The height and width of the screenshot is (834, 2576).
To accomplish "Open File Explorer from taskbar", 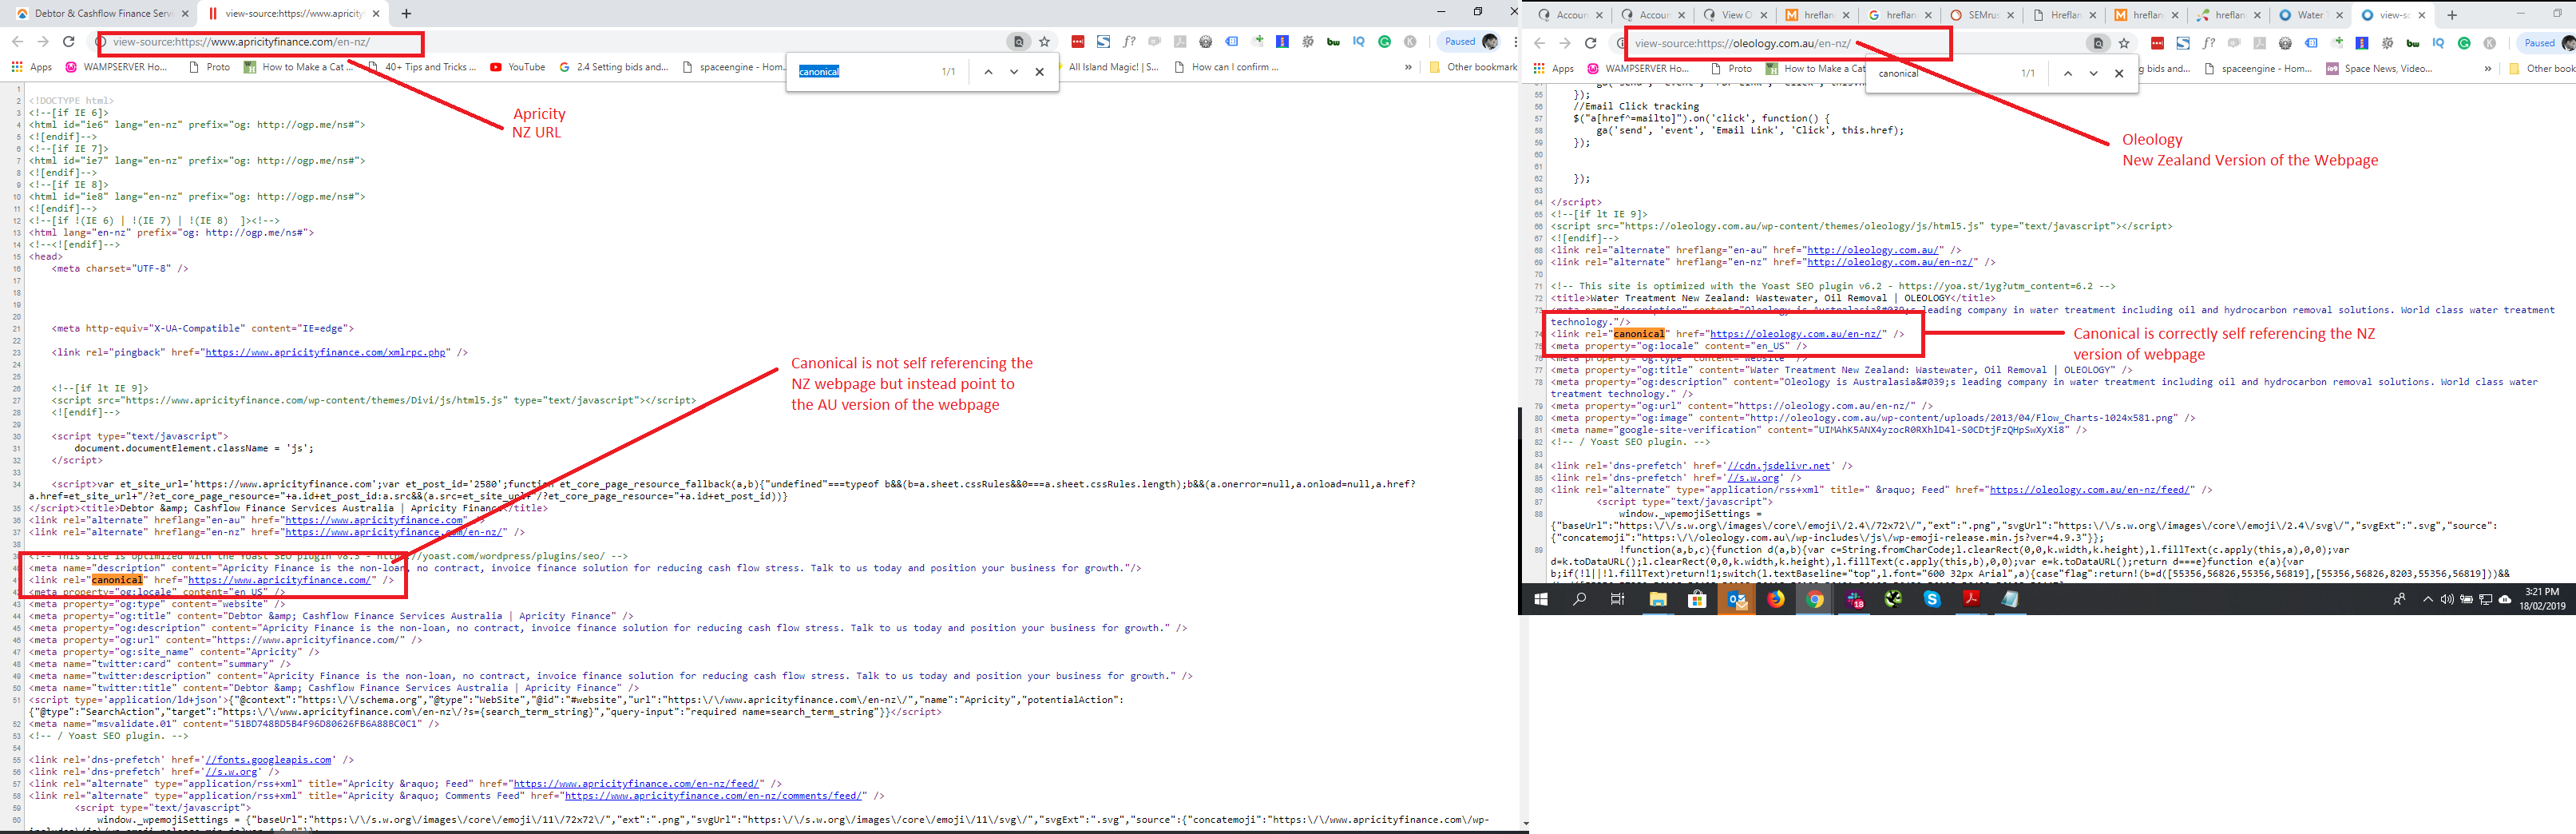I will click(x=1658, y=599).
